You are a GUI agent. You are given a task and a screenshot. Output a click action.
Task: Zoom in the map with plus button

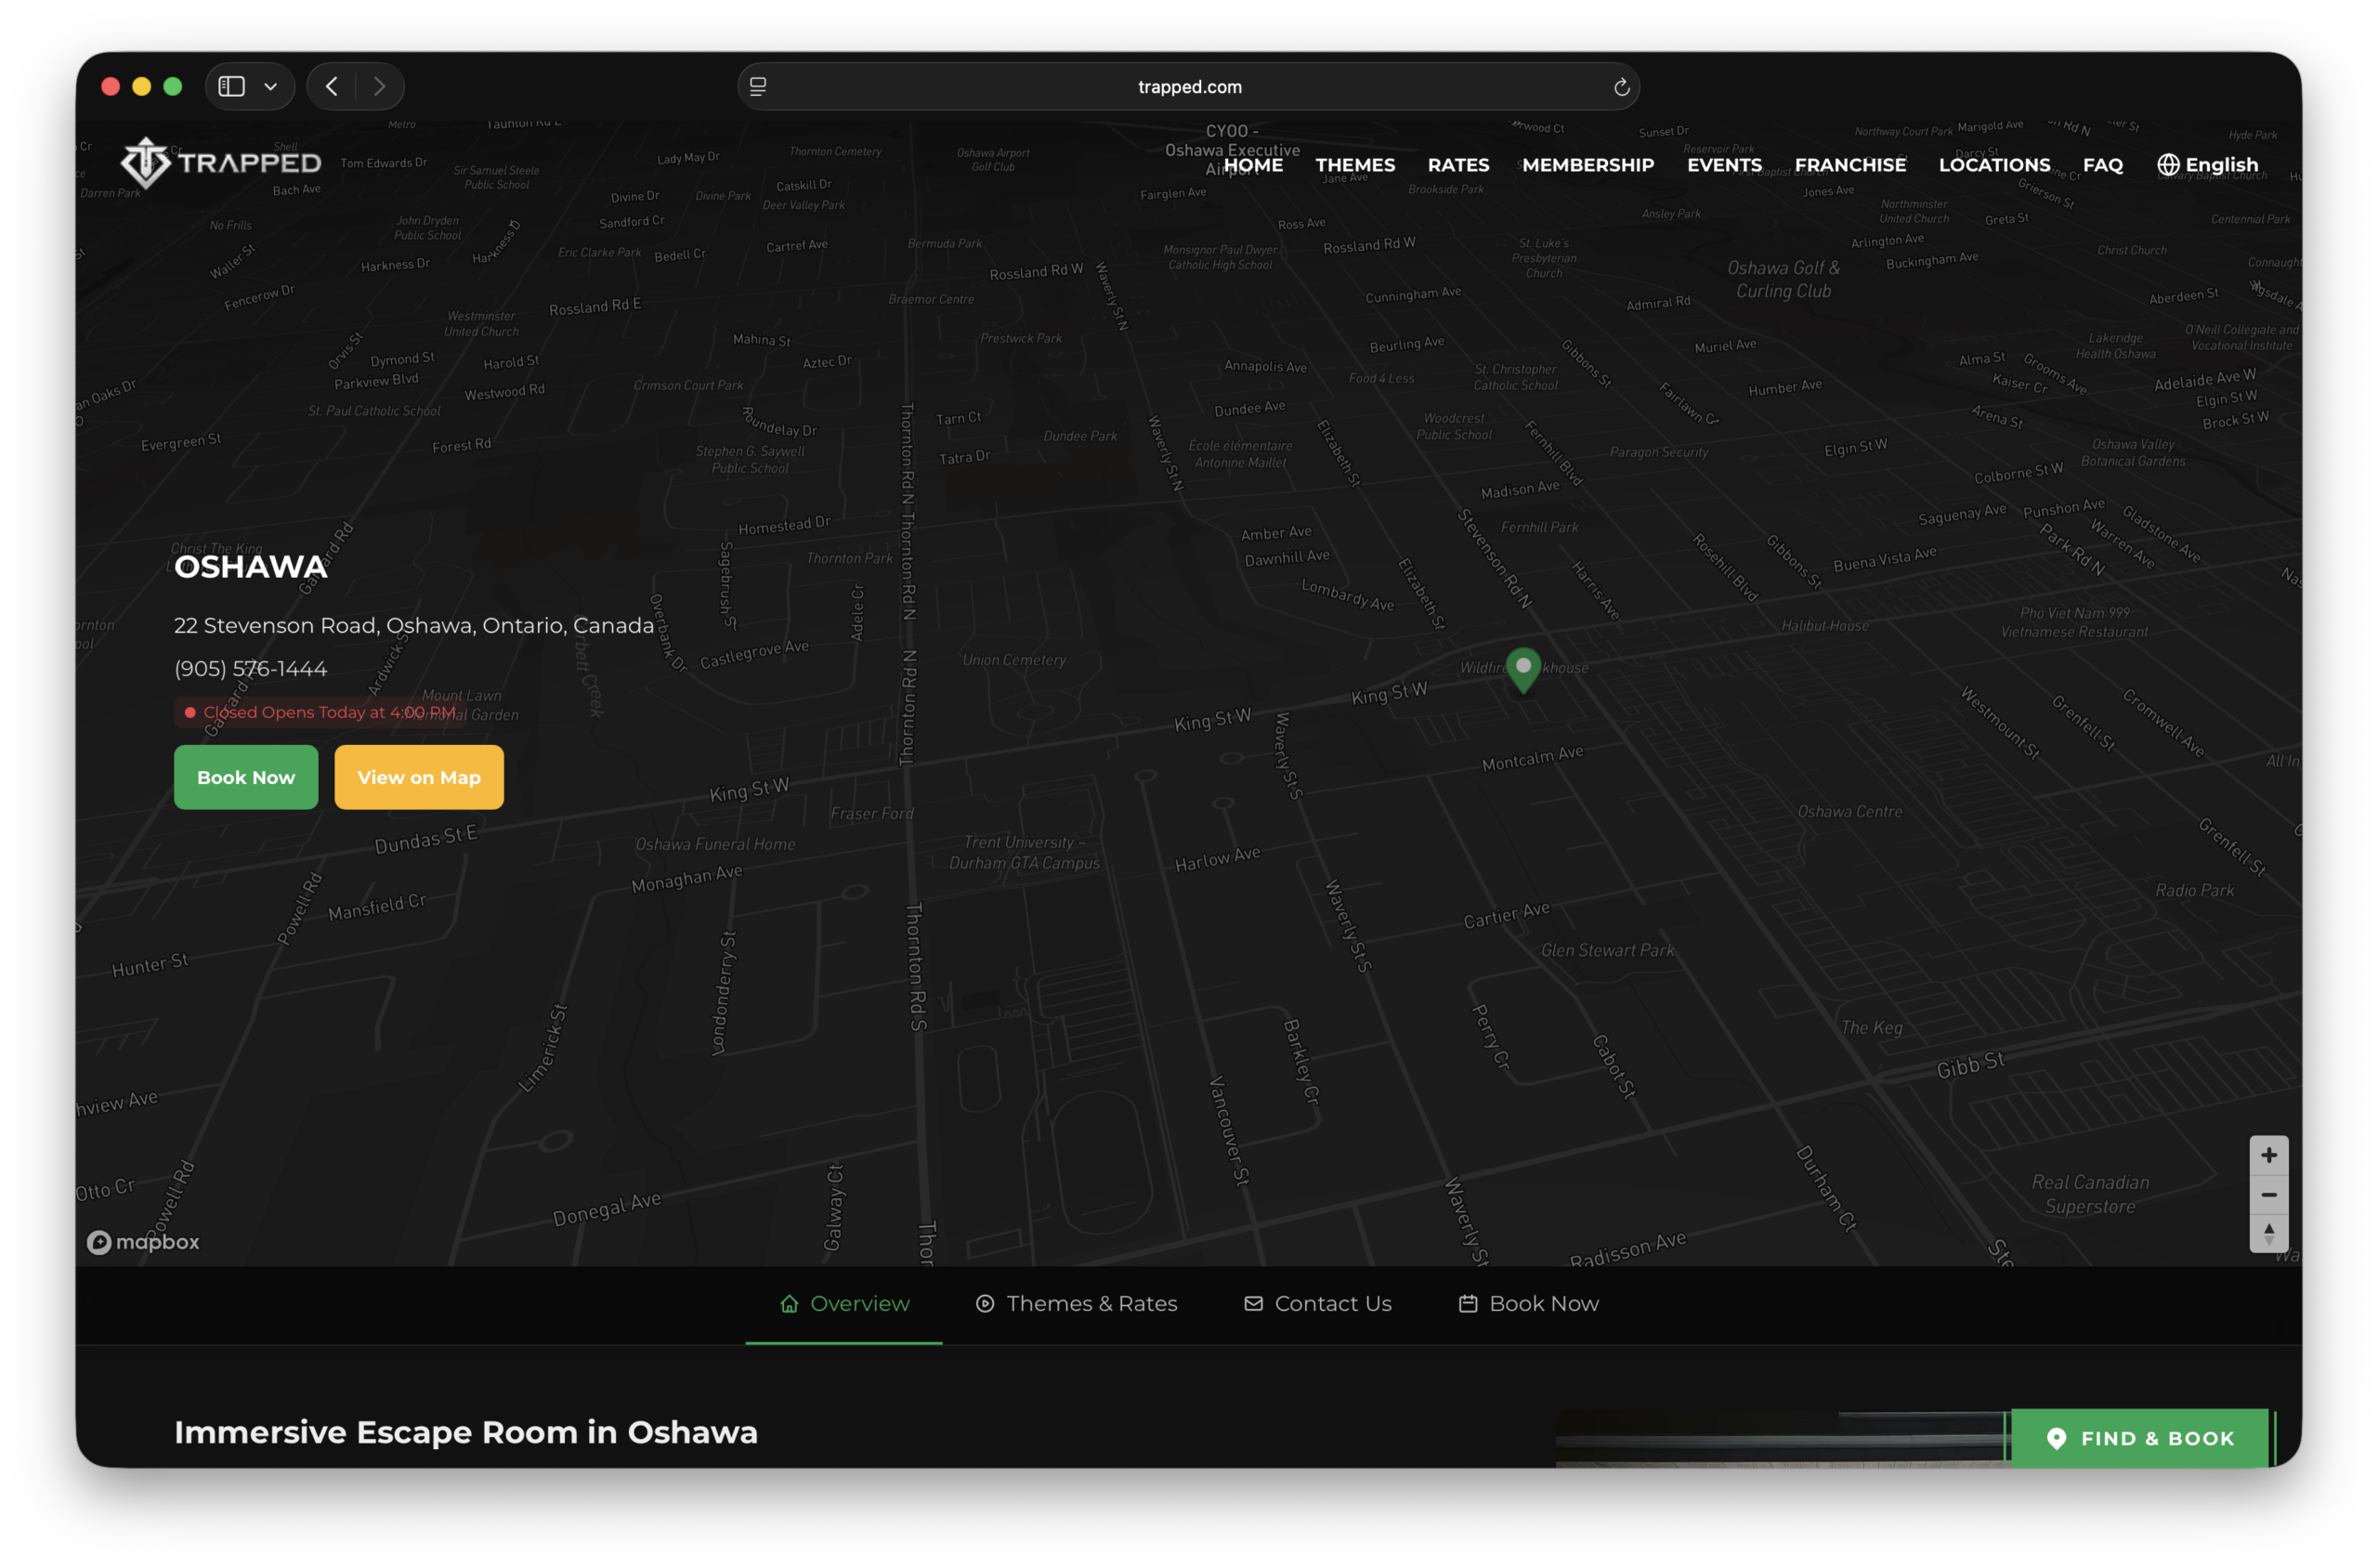pos(2268,1155)
